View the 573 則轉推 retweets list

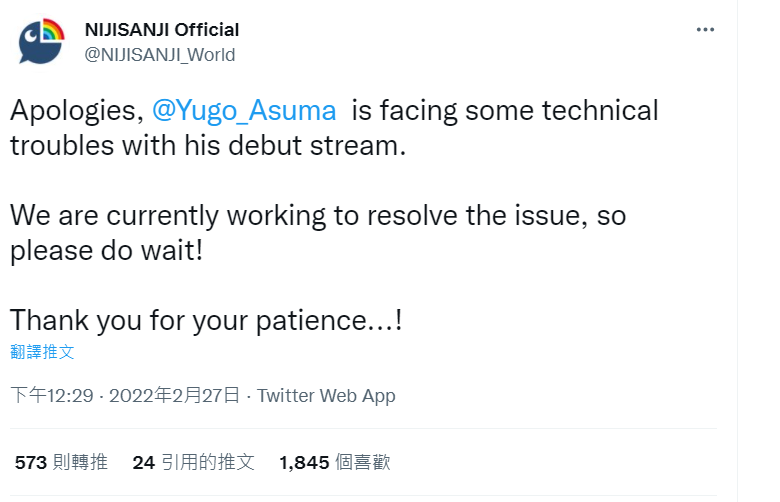click(x=61, y=462)
